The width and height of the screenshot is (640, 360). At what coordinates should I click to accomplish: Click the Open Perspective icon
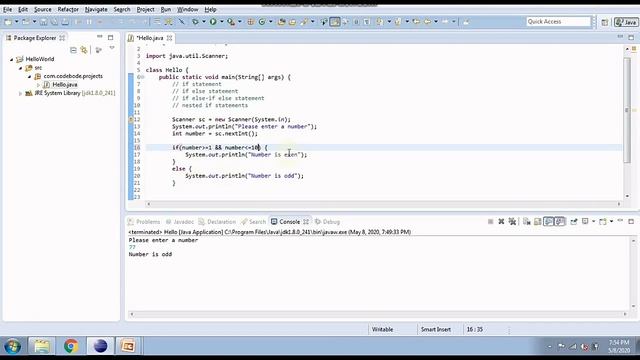pos(604,22)
